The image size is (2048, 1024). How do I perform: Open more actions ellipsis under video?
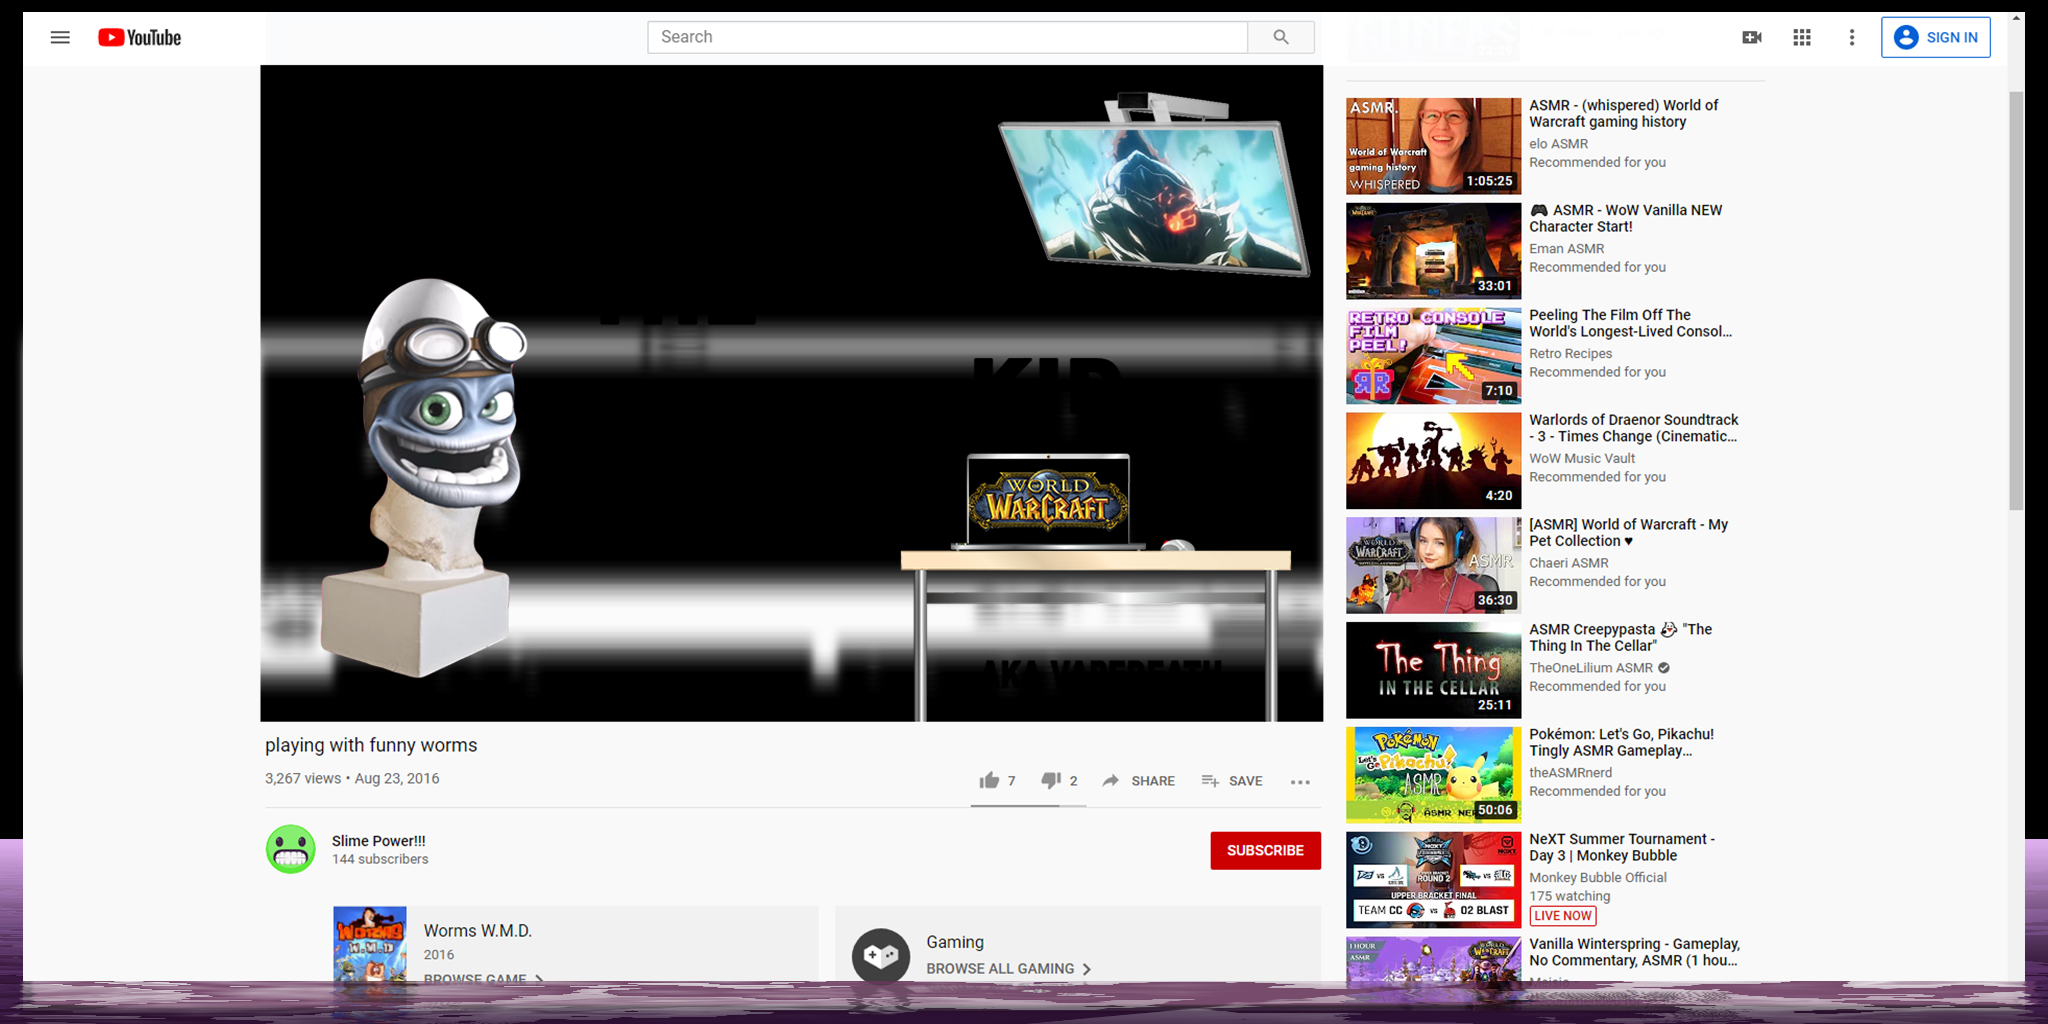coord(1300,782)
